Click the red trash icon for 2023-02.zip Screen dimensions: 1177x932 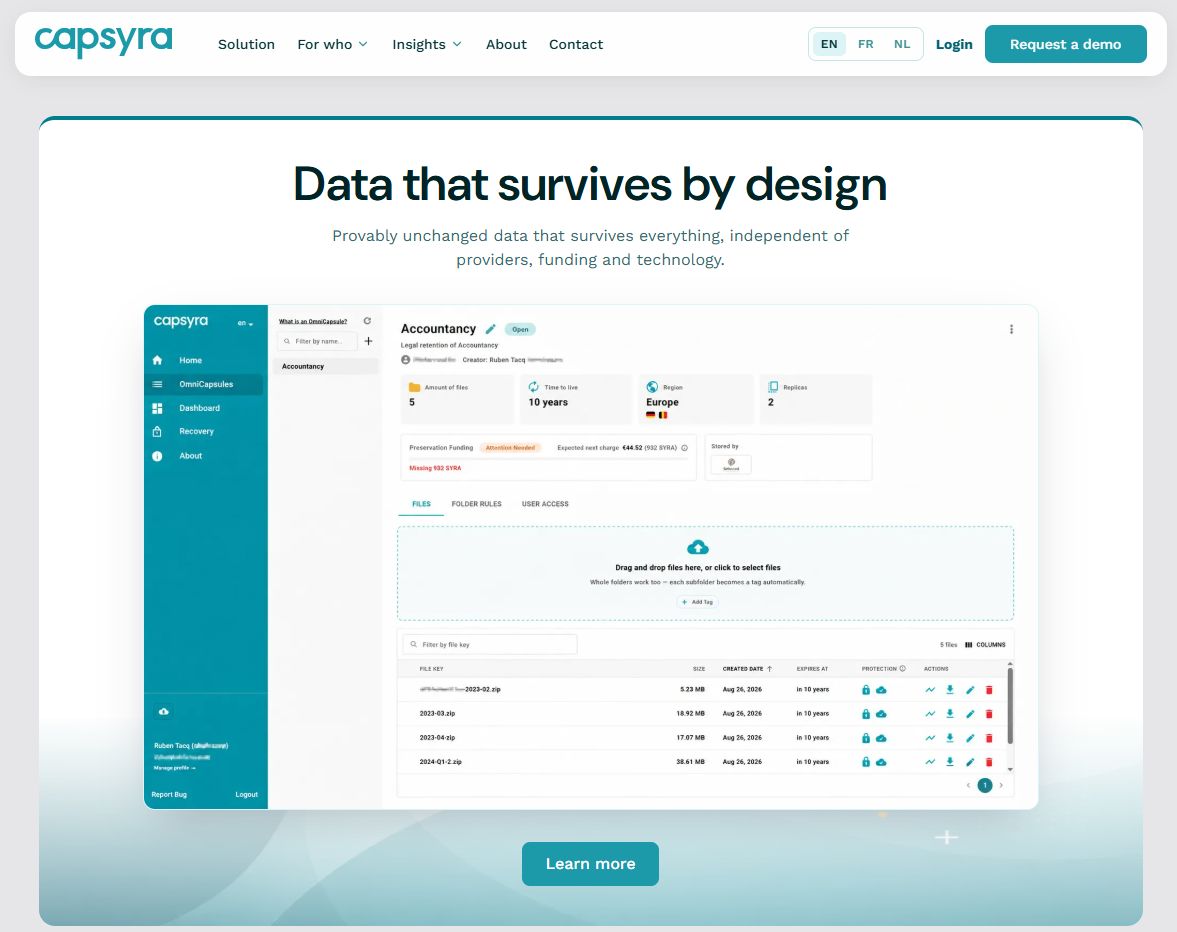tap(989, 690)
